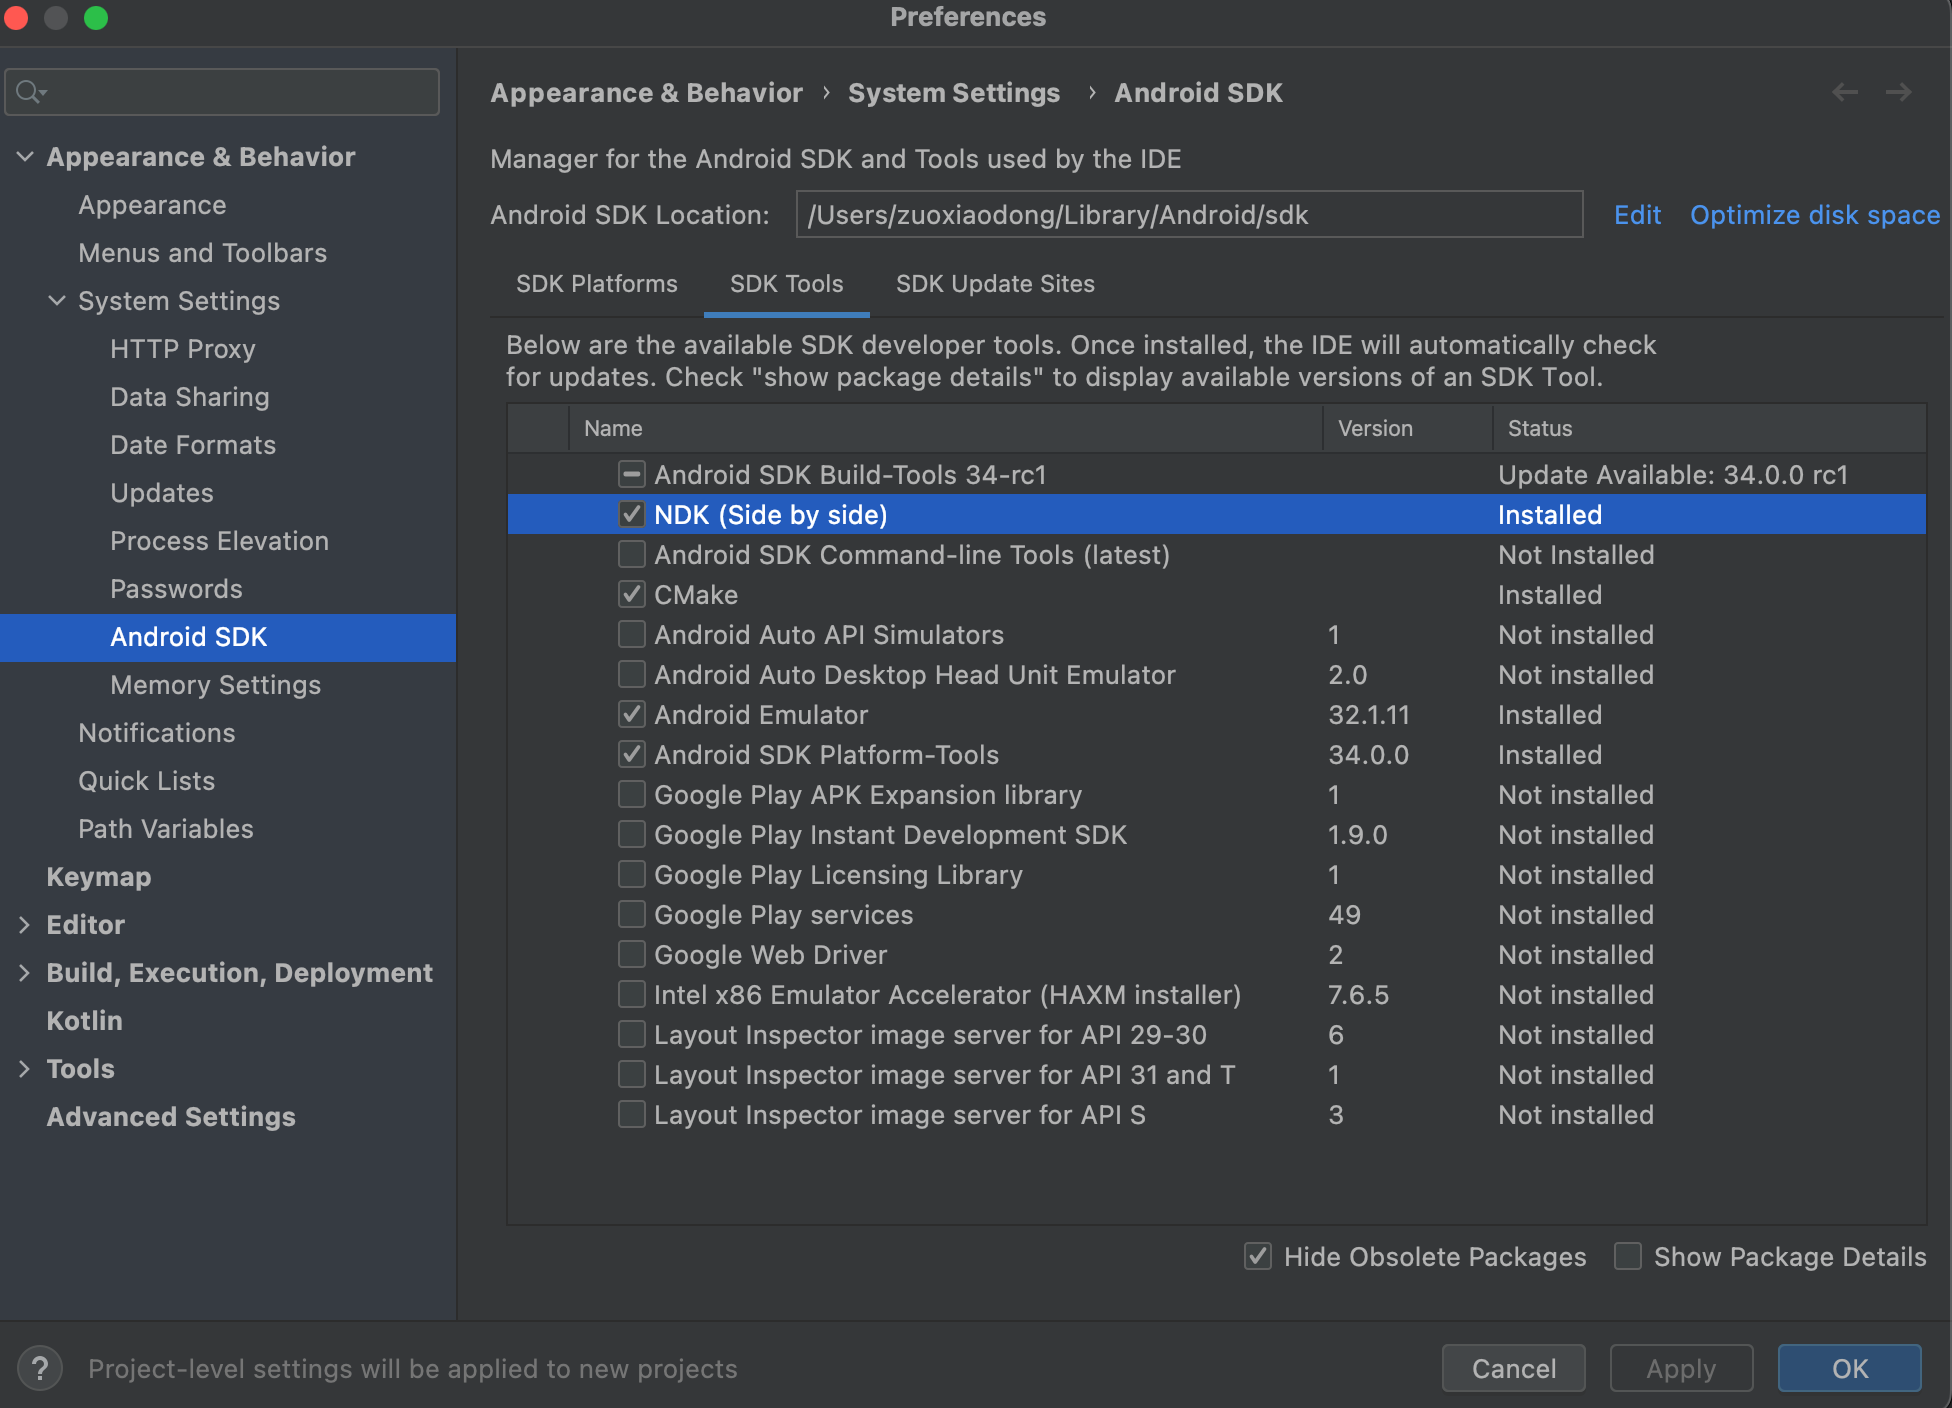
Task: Switch to SDK Update Sites tab
Action: coord(996,285)
